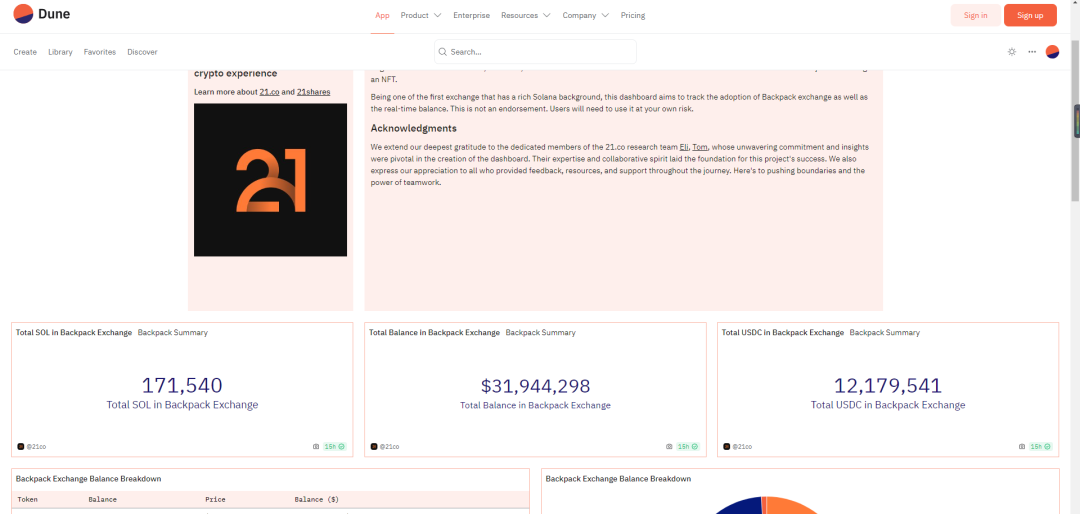Screen dimensions: 1080x514
Task: Open Tom's profile link in Acknowledgments
Action: pyautogui.click(x=700, y=147)
